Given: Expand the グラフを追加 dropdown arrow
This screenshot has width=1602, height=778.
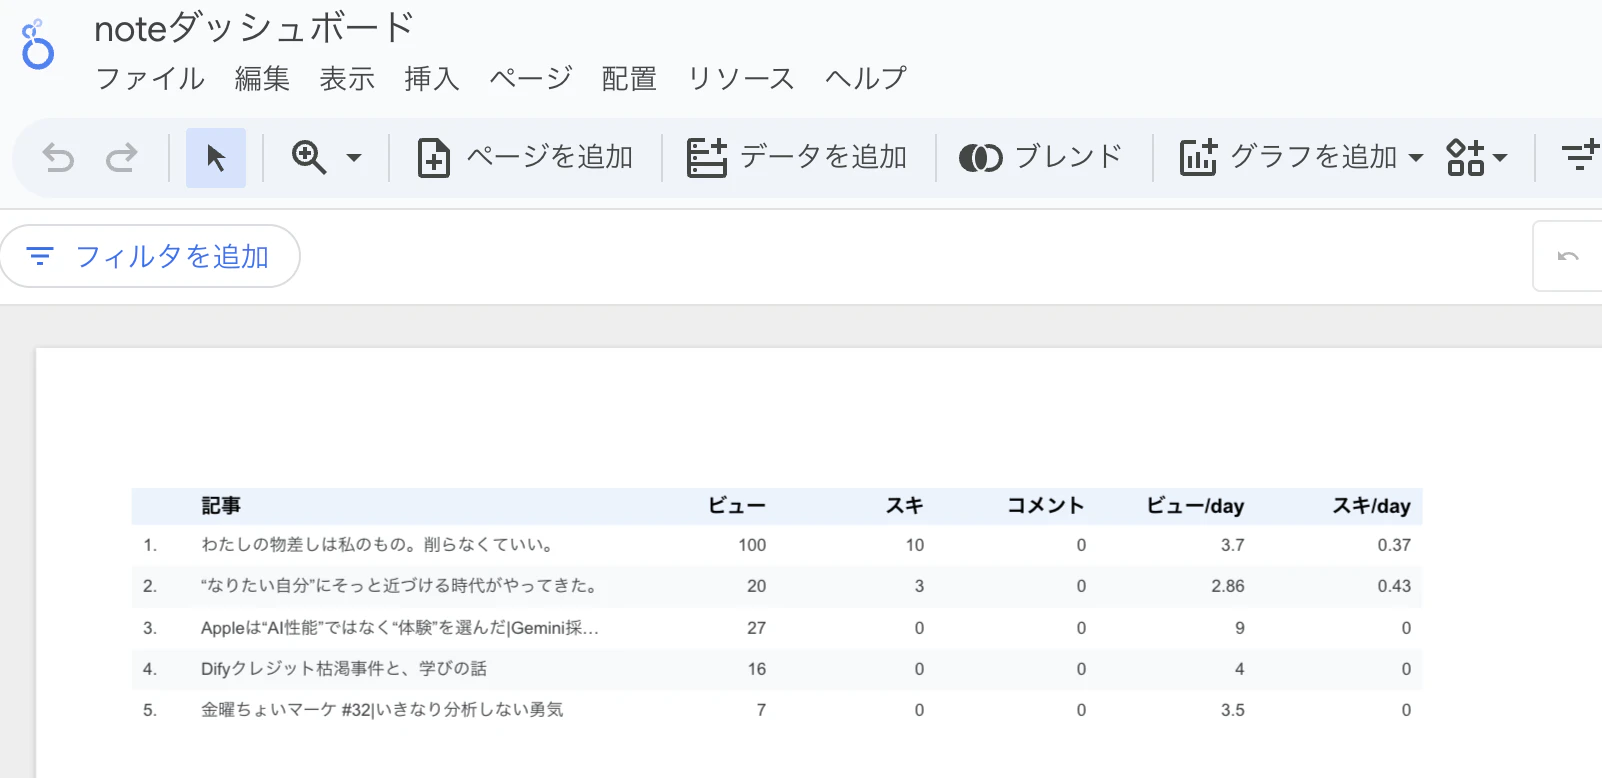Looking at the screenshot, I should pos(1416,158).
